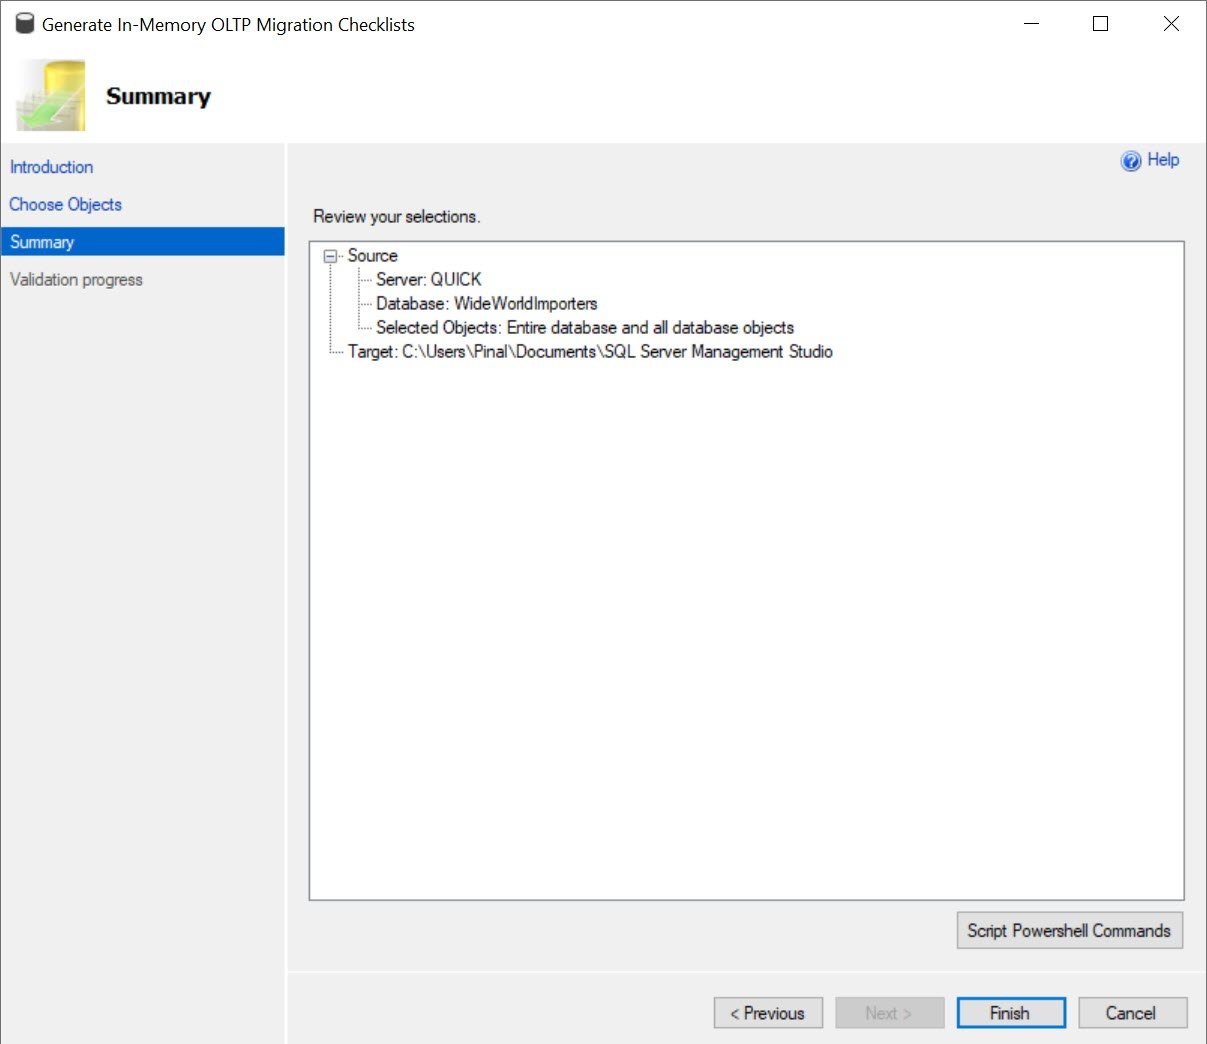This screenshot has height=1044, width=1207.
Task: Minimize the wizard window
Action: click(1032, 24)
